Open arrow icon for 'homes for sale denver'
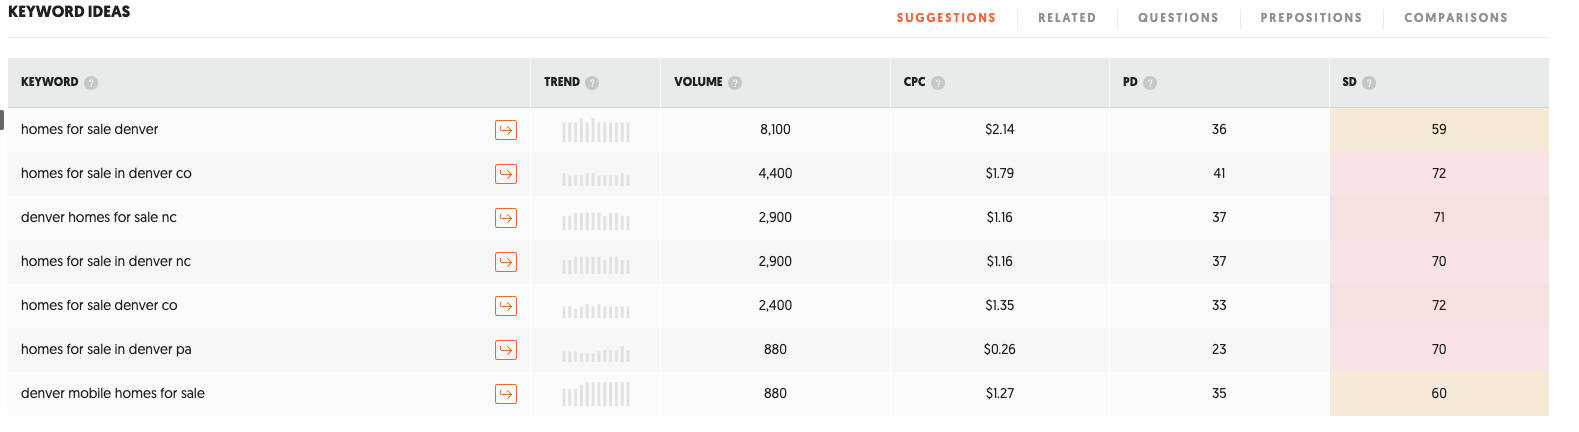The height and width of the screenshot is (432, 1579). tap(506, 130)
